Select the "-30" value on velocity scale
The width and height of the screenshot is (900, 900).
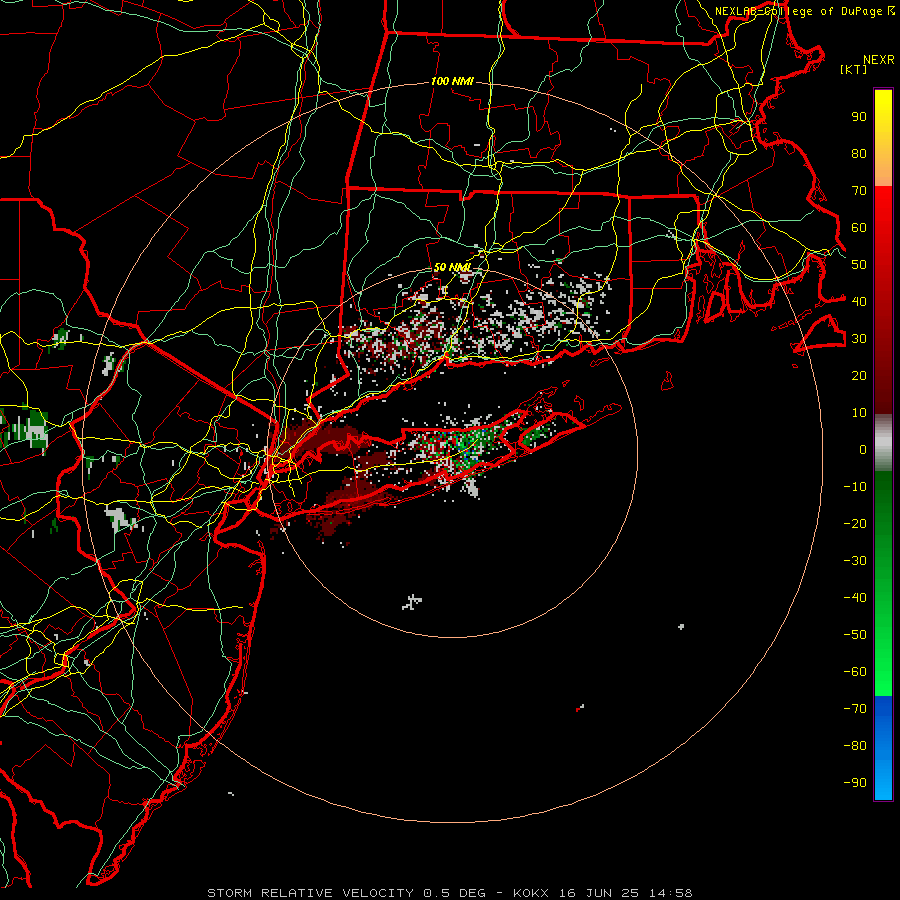855,561
